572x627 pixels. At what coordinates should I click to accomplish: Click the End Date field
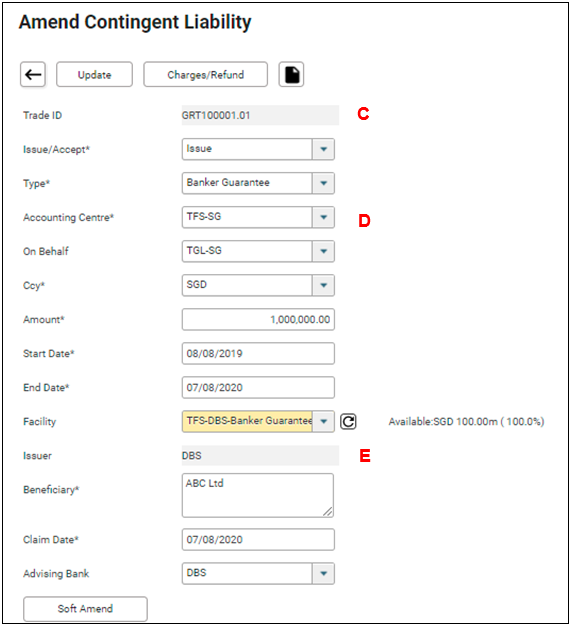258,387
